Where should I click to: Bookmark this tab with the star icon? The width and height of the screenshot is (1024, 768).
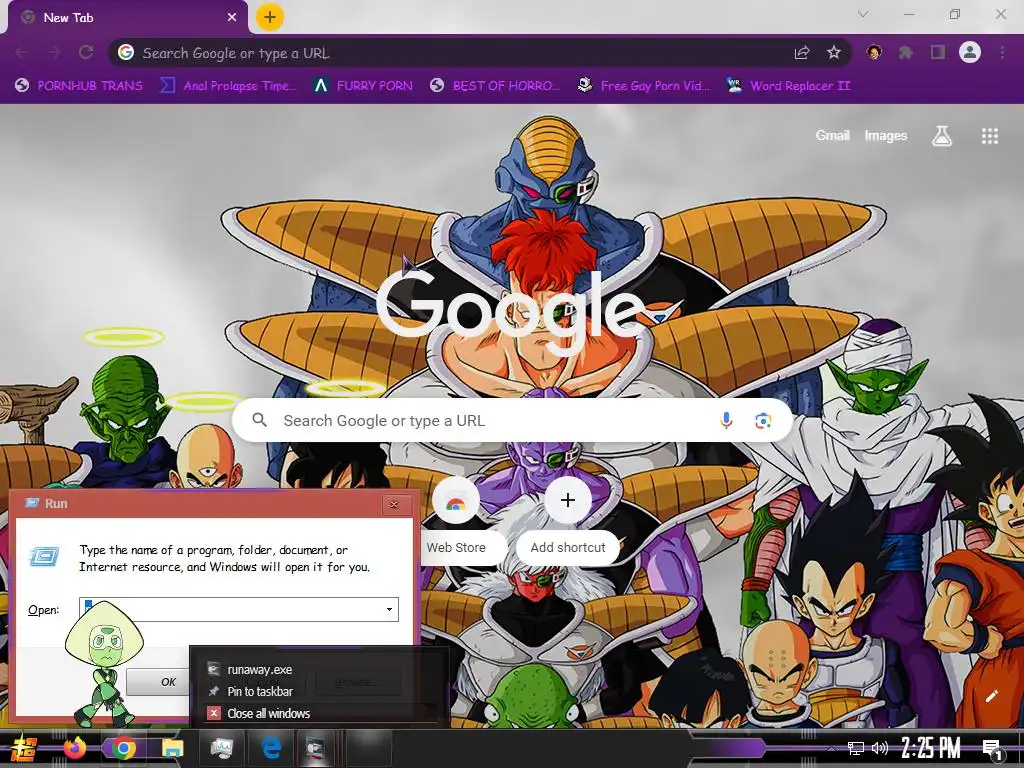pyautogui.click(x=834, y=53)
